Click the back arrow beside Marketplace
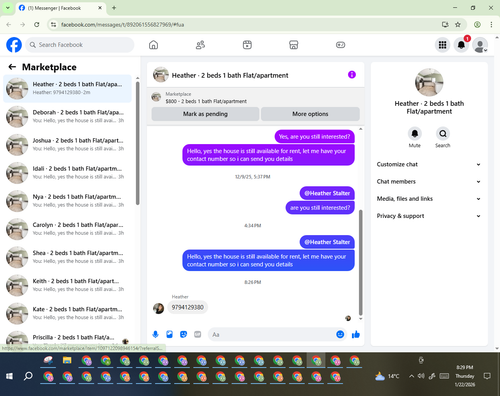 point(12,67)
